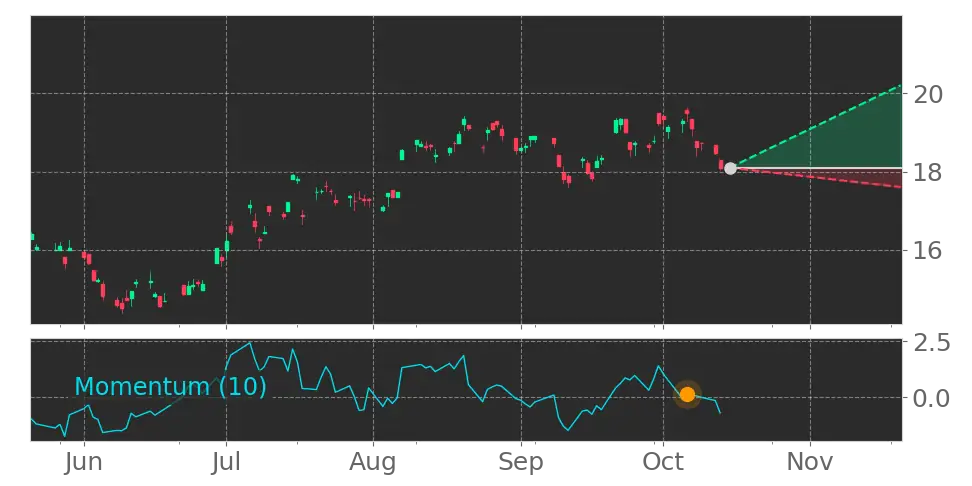This screenshot has width=972, height=486.
Task: Click the Aug date axis label
Action: click(x=373, y=462)
